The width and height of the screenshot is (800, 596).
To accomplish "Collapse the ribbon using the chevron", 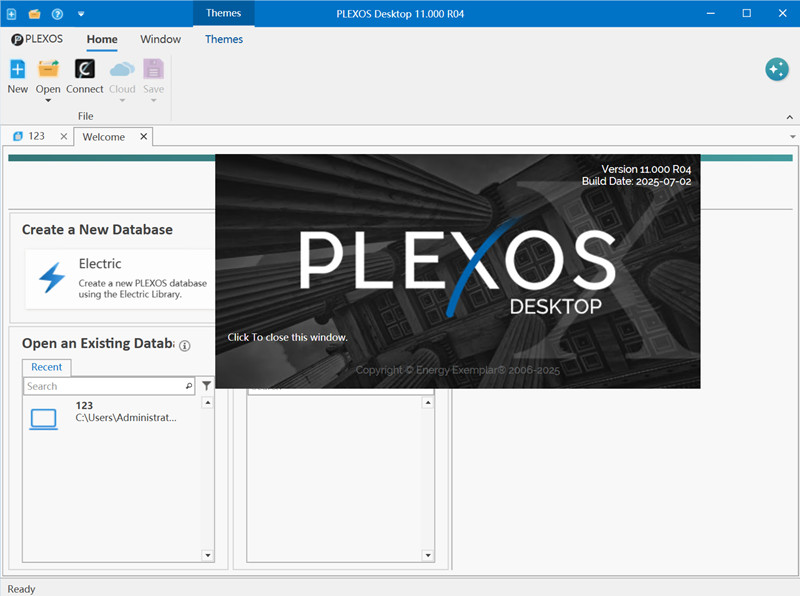I will click(789, 116).
